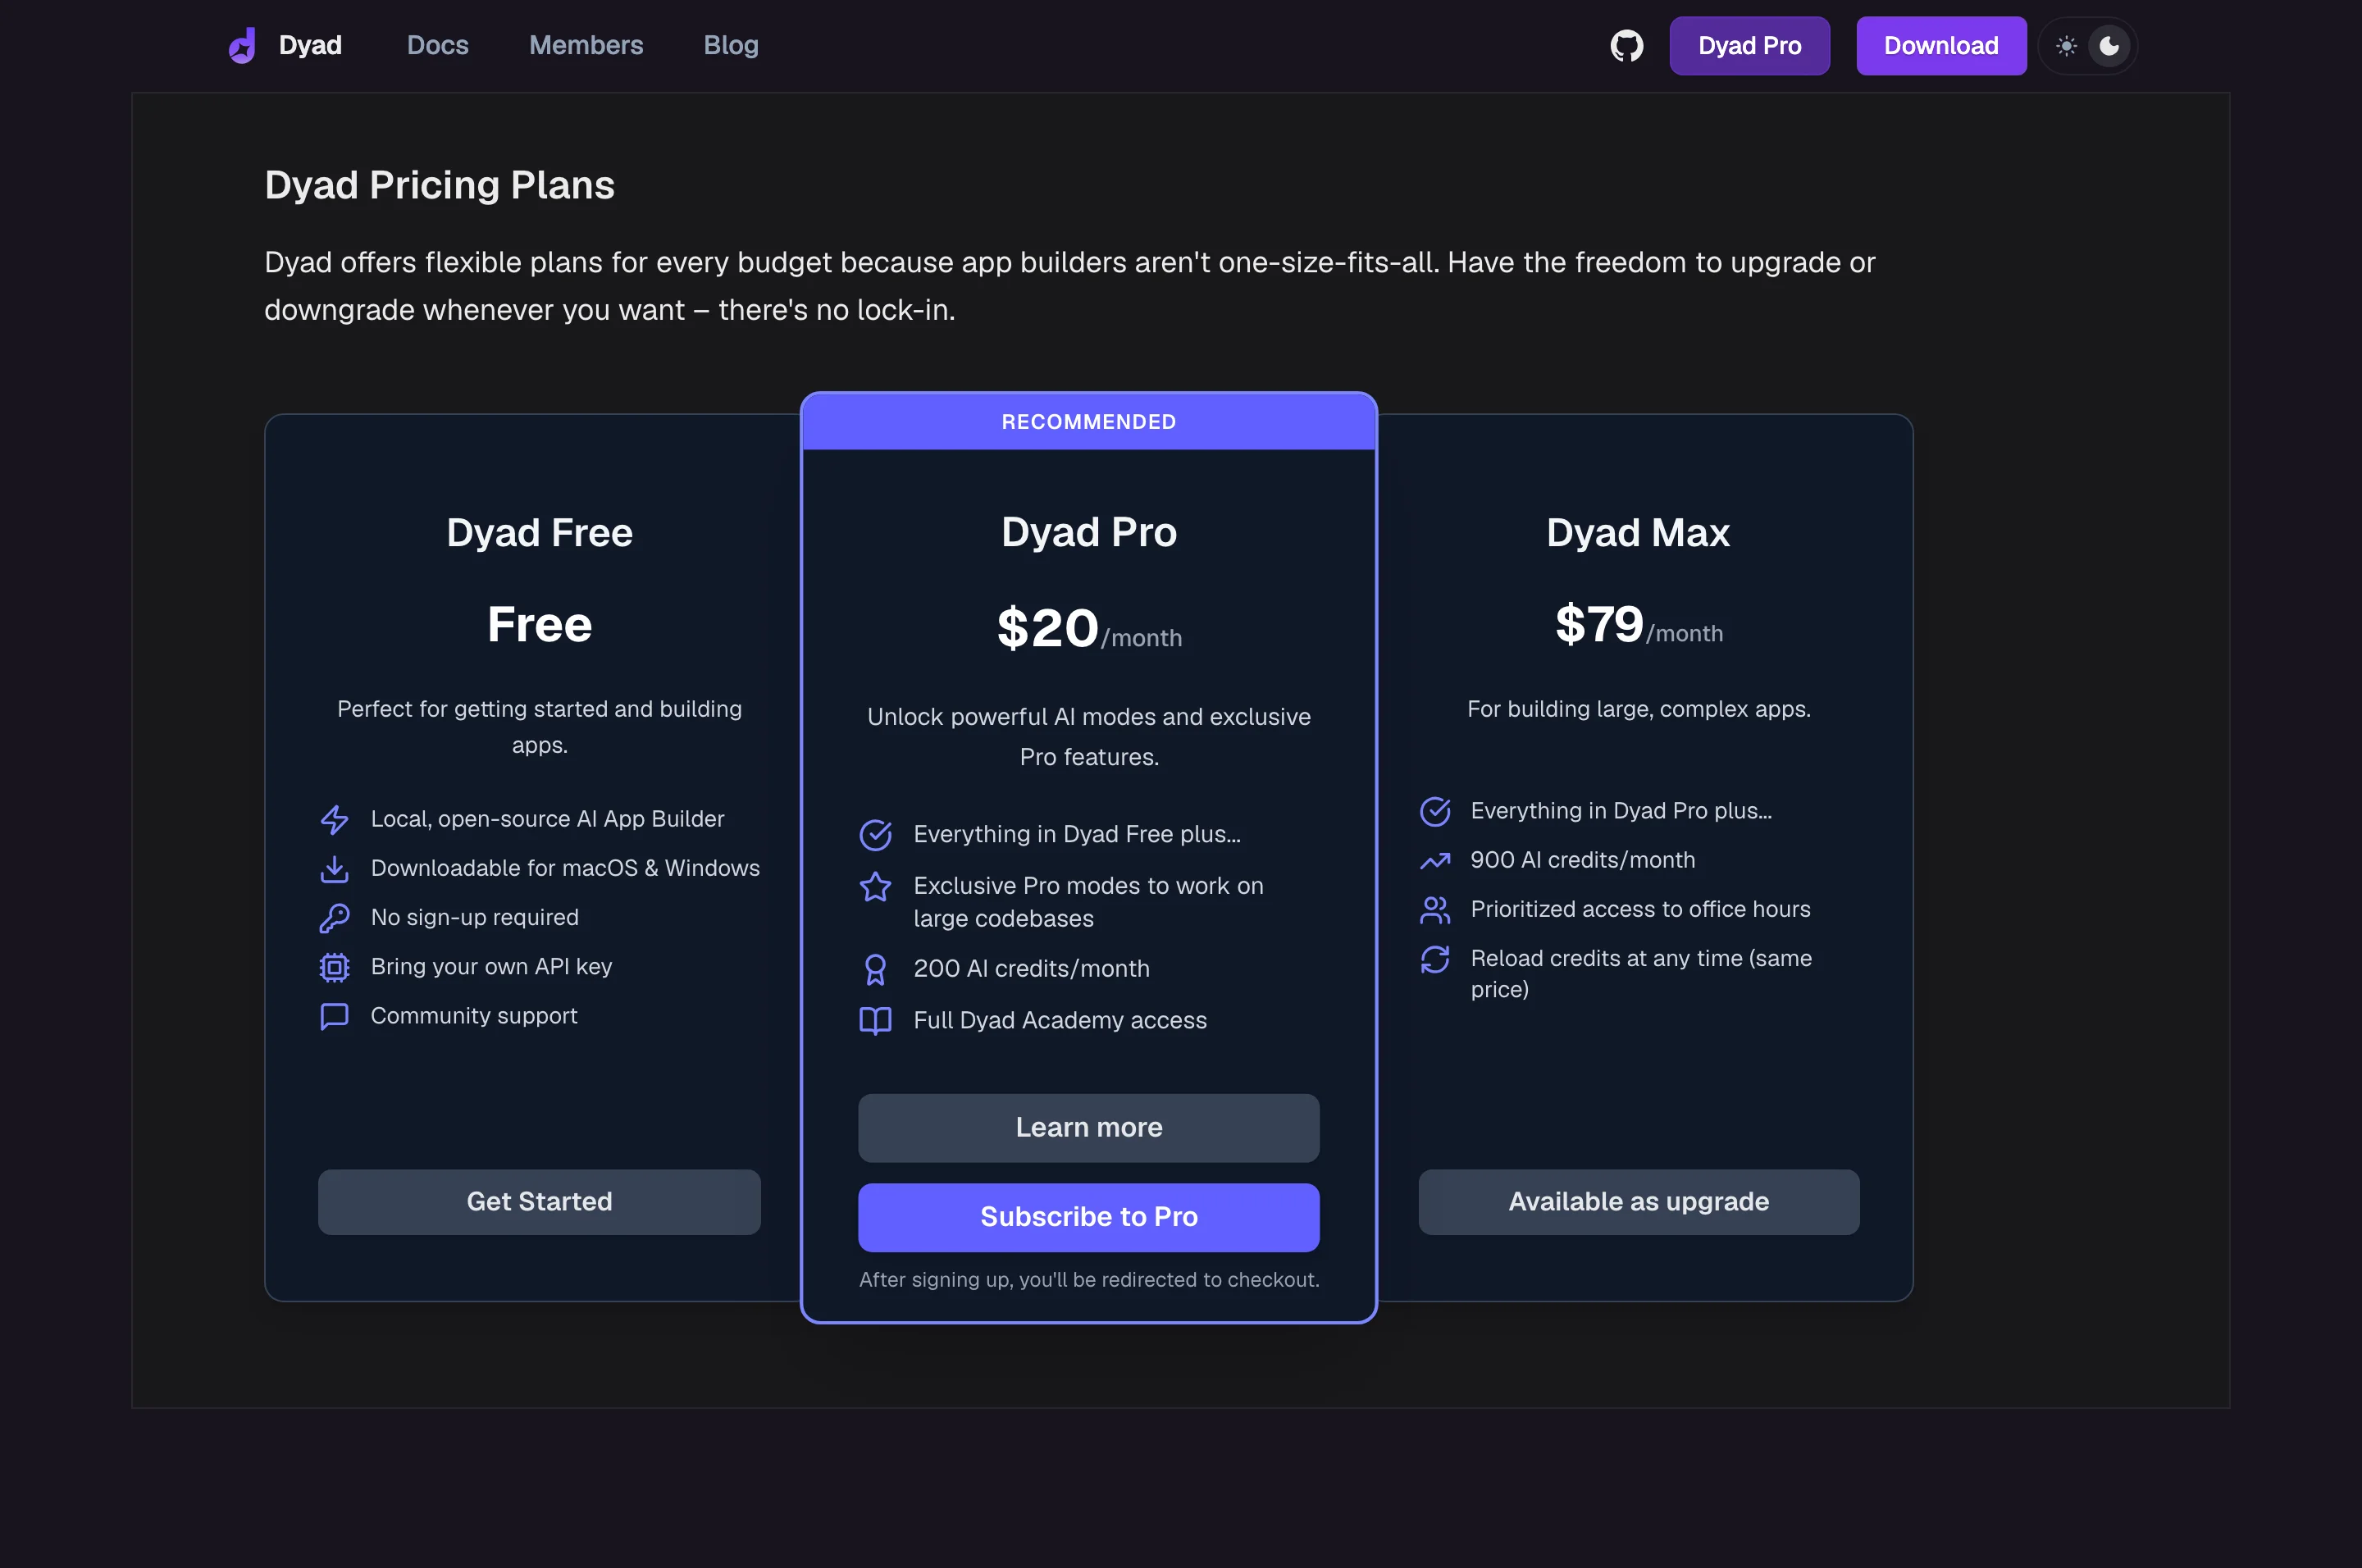Click the chip icon beside Bring your own API key
Screen dimensions: 2362x1568
point(334,966)
